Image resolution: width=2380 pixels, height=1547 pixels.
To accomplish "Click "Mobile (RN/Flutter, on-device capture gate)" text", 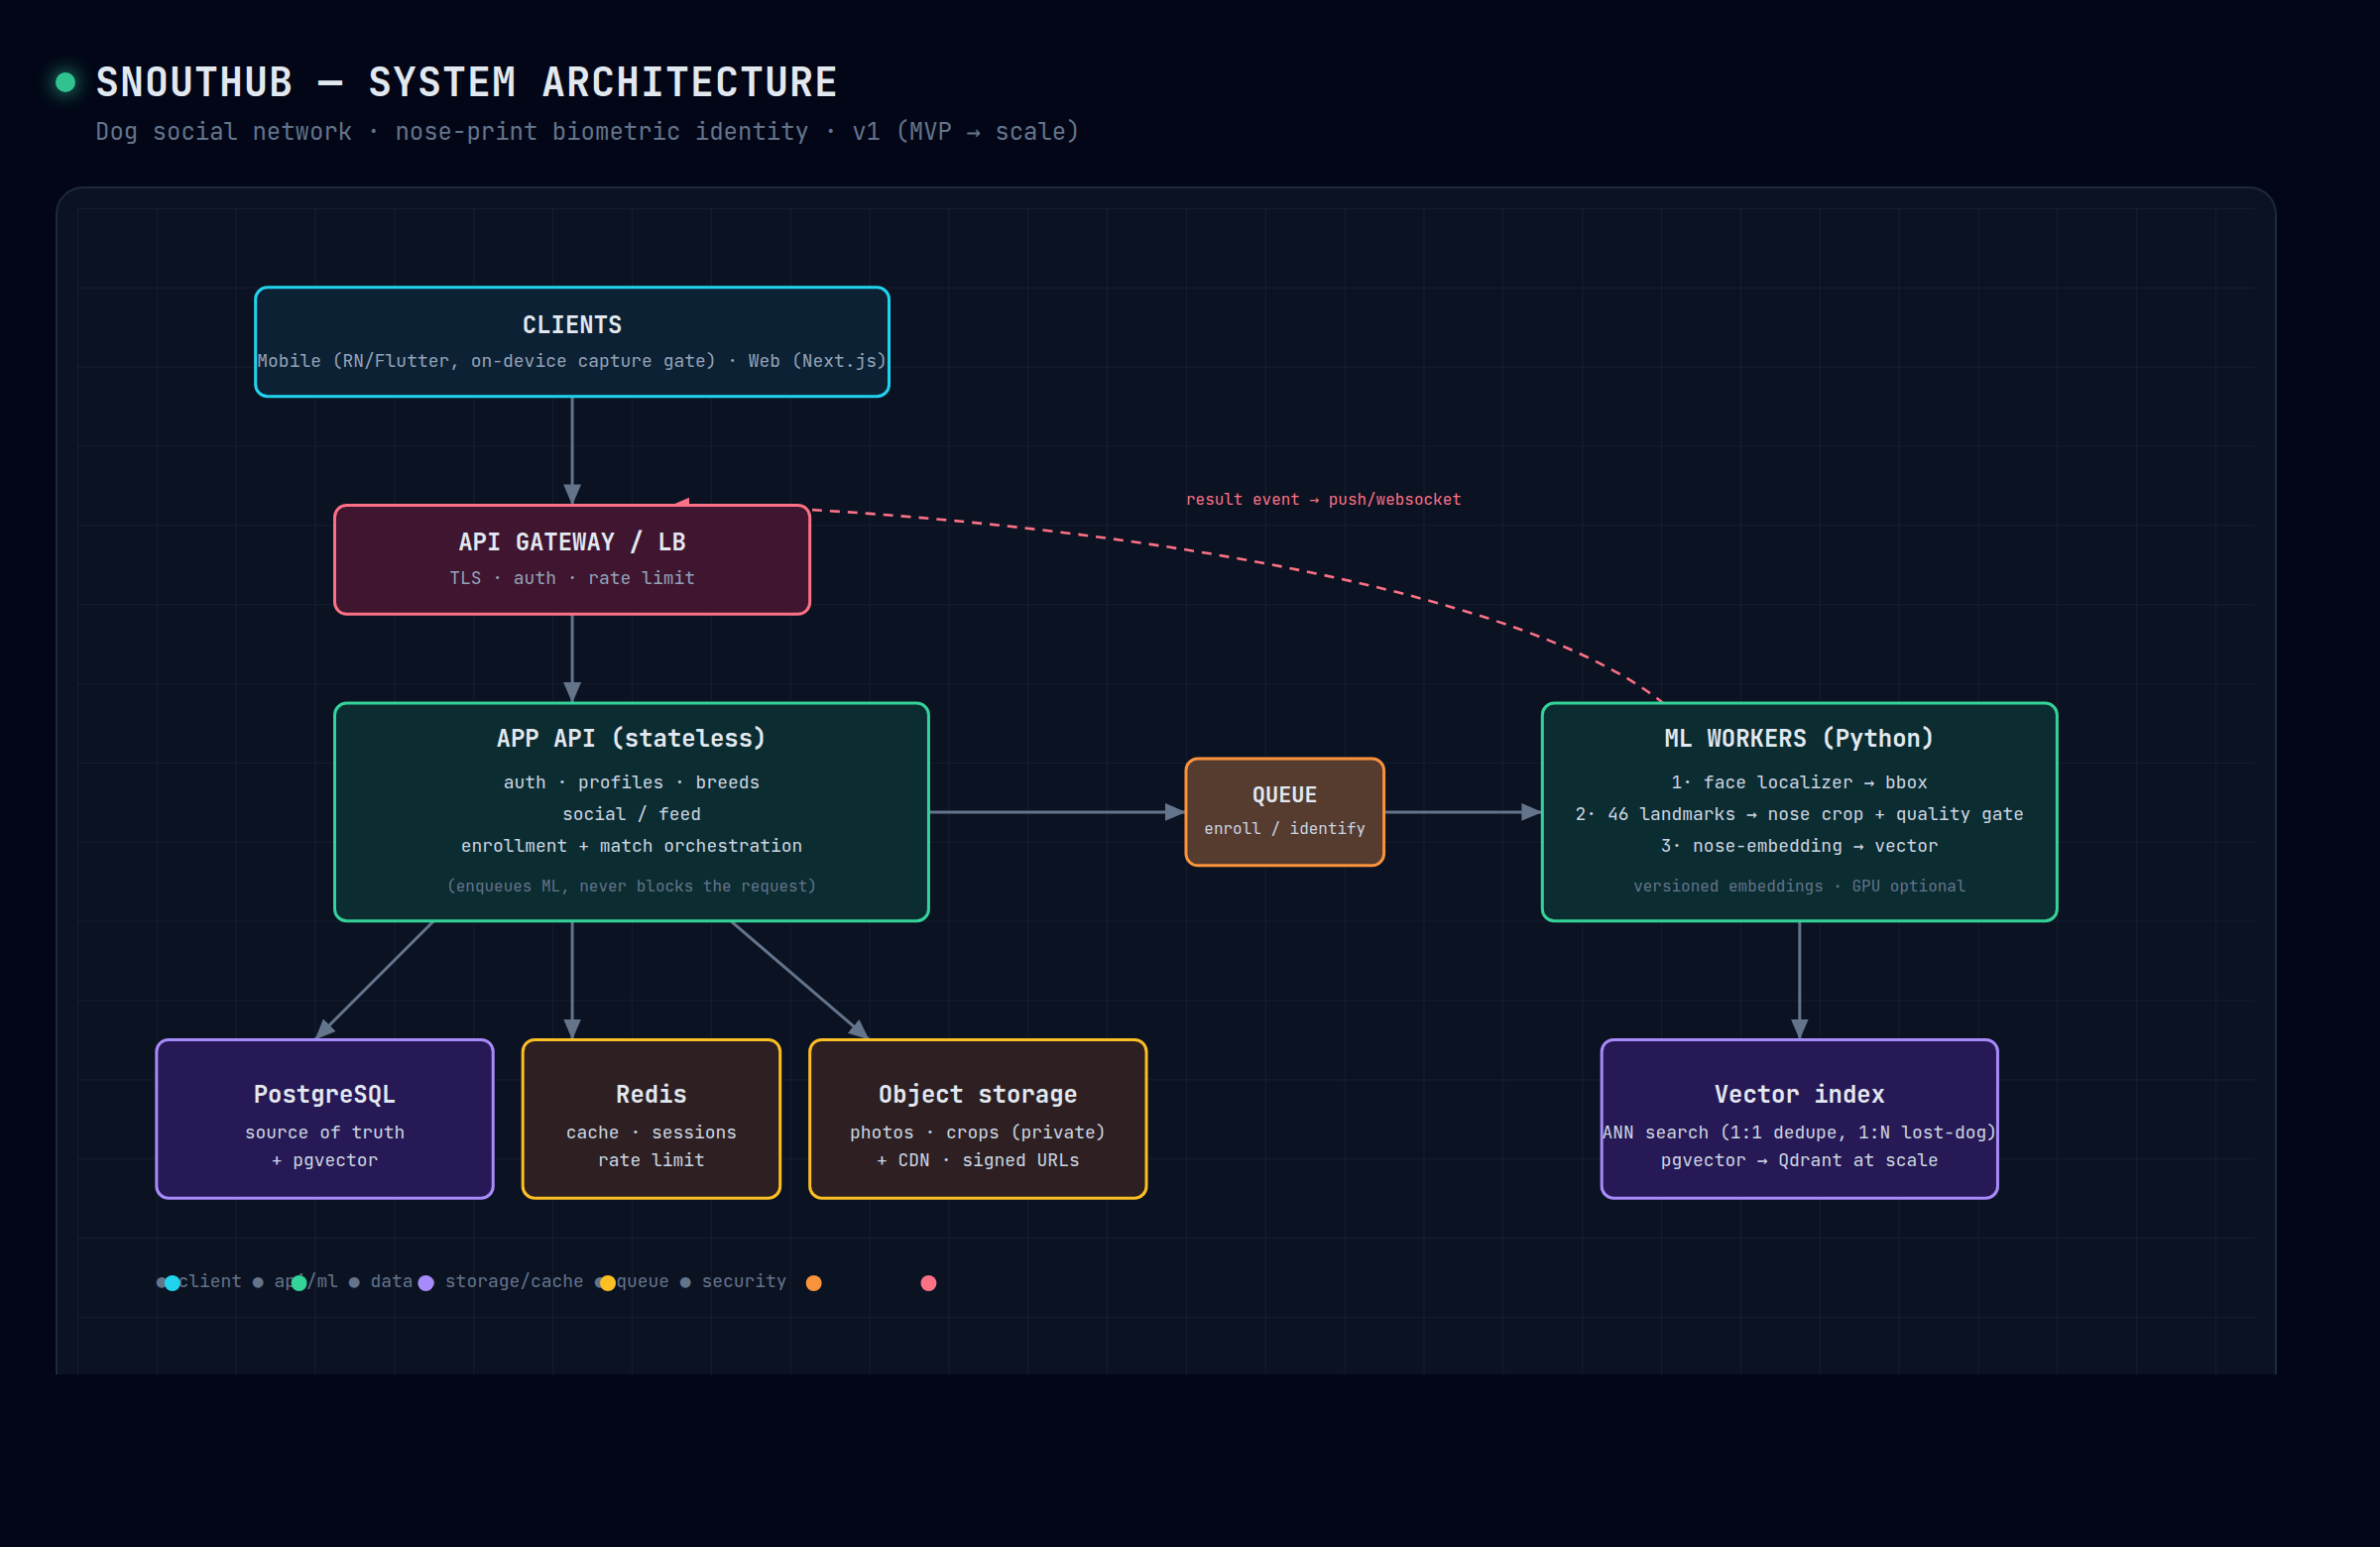I will tap(486, 360).
